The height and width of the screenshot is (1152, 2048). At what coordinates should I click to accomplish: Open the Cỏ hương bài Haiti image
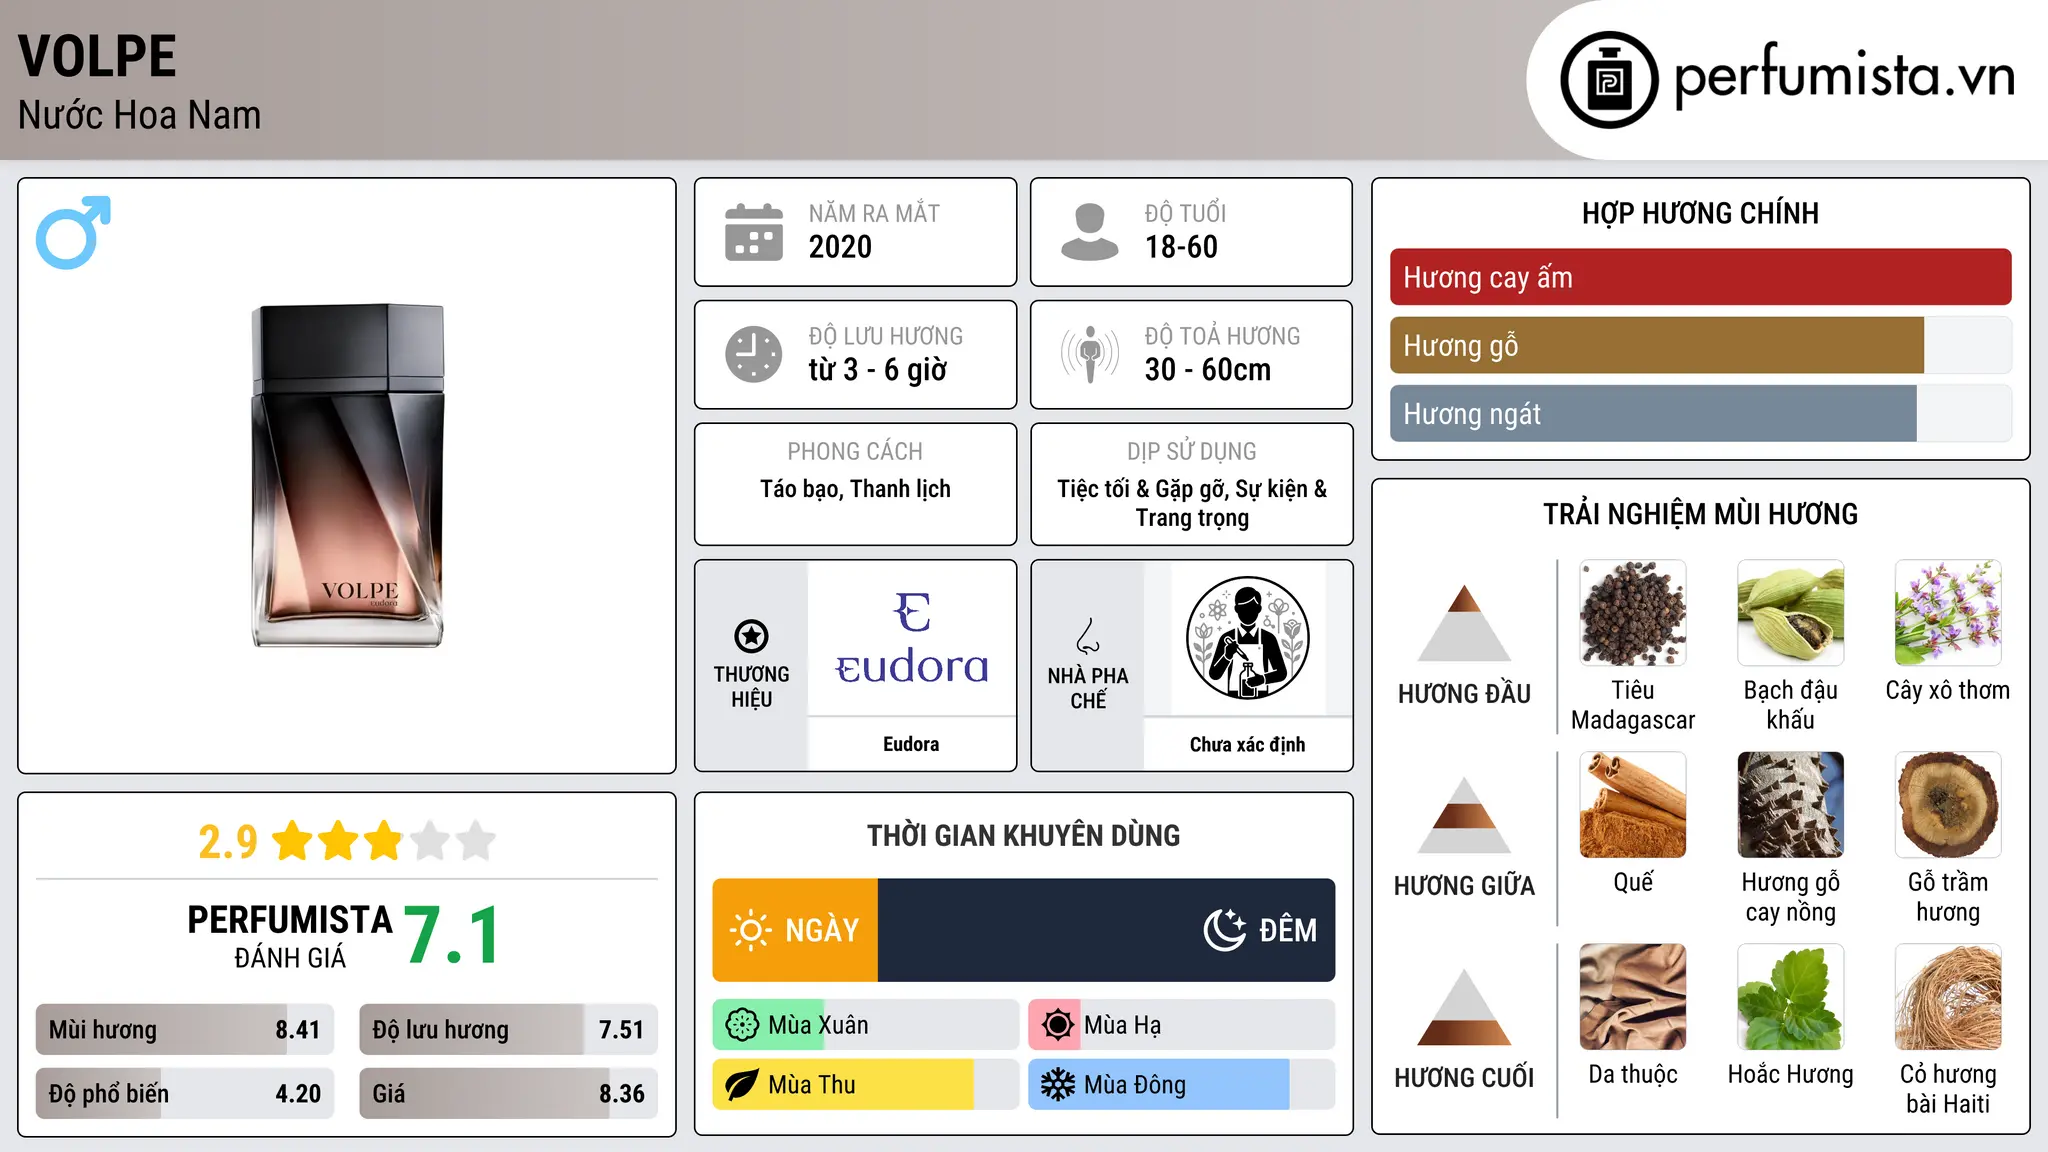(1948, 997)
